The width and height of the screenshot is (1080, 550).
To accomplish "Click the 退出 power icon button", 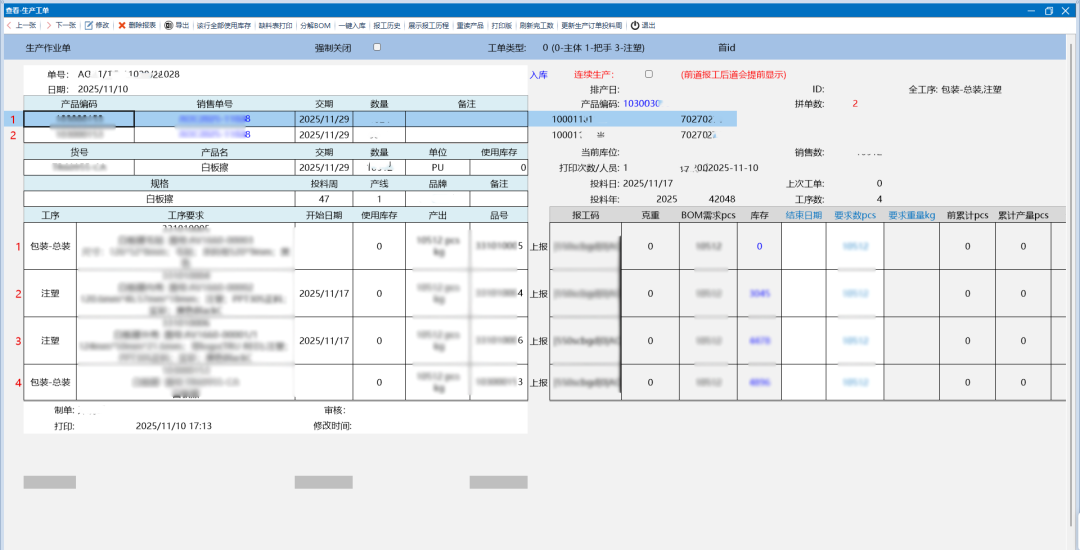I will click(643, 25).
